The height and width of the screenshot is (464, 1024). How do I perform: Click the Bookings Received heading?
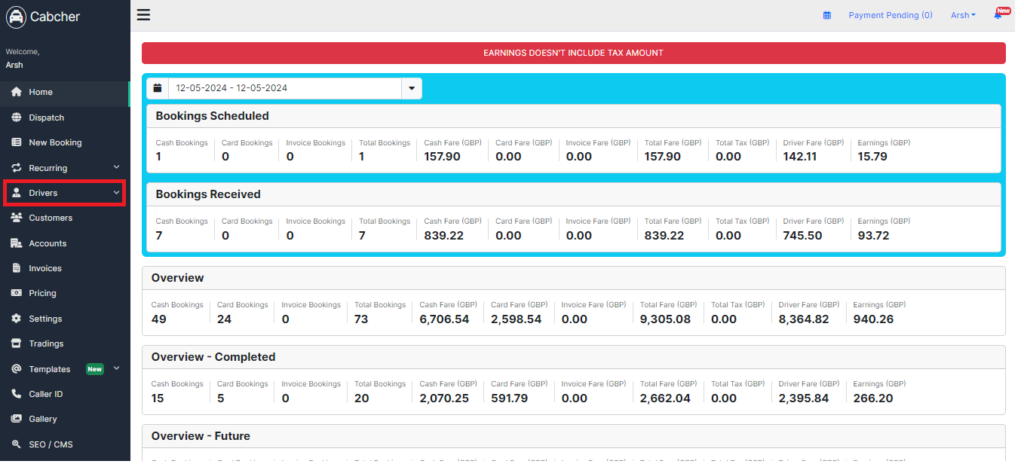pos(208,194)
